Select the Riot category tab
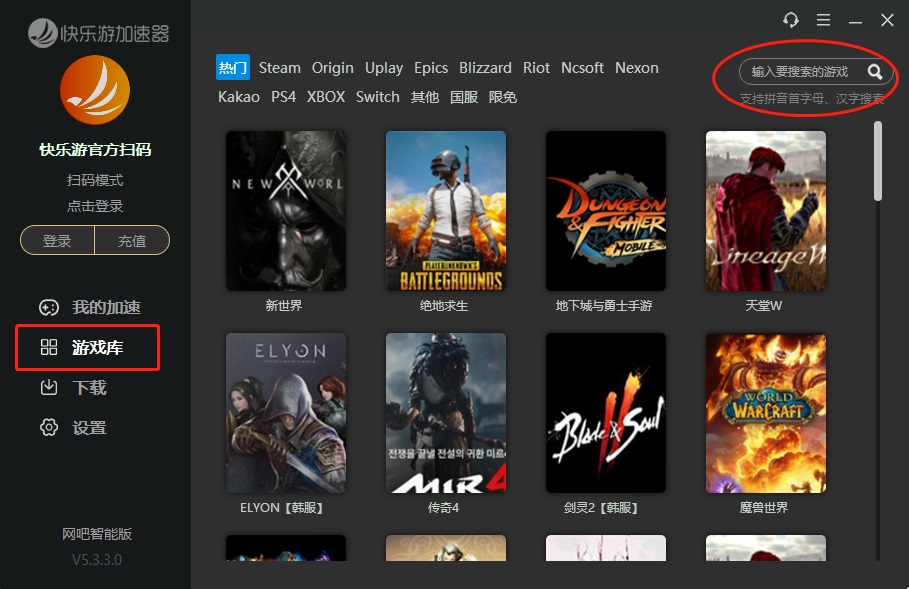909x589 pixels. coord(536,68)
